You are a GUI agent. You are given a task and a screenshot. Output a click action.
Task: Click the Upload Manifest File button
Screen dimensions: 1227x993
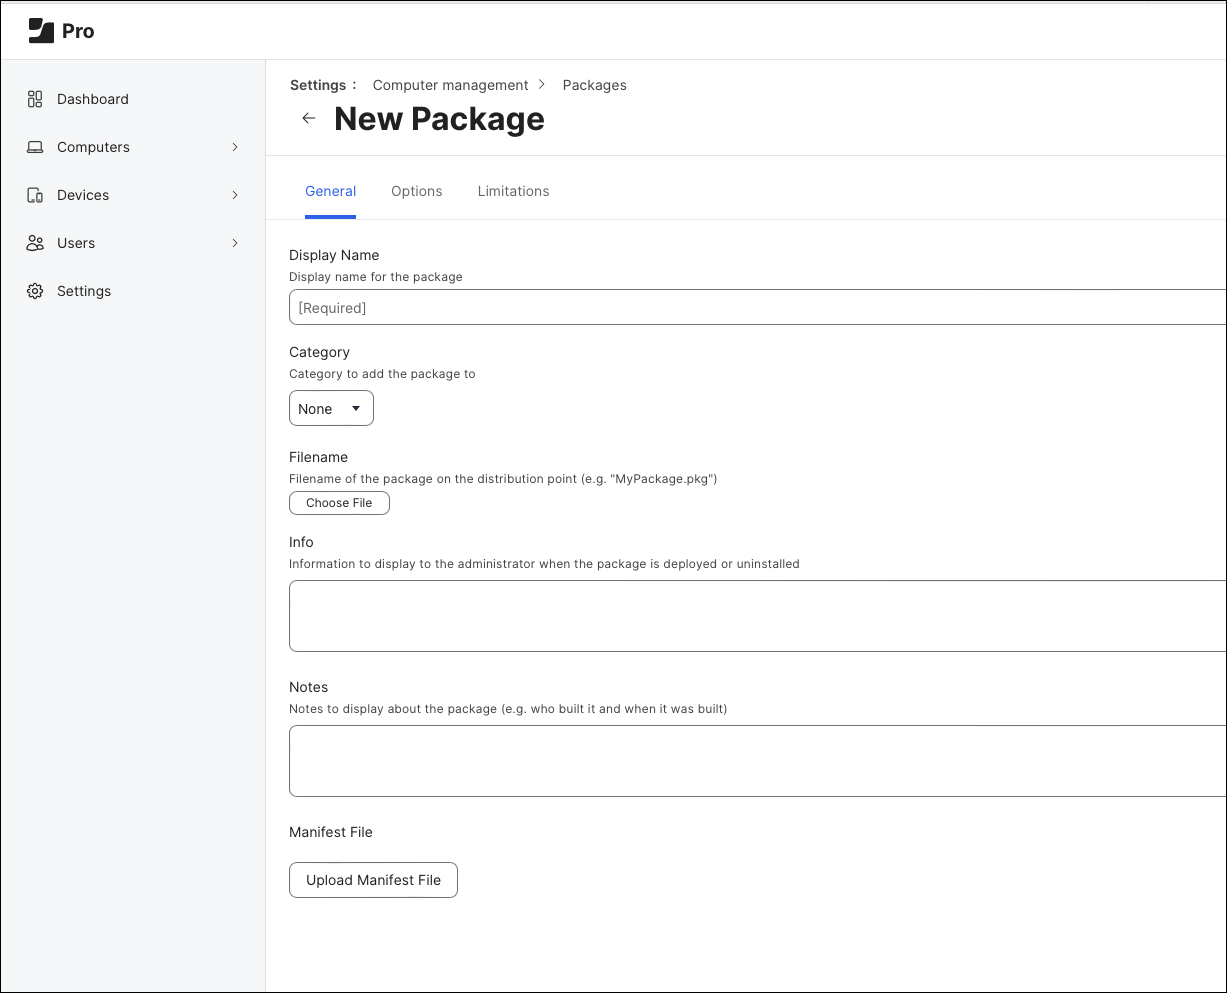[x=373, y=880]
